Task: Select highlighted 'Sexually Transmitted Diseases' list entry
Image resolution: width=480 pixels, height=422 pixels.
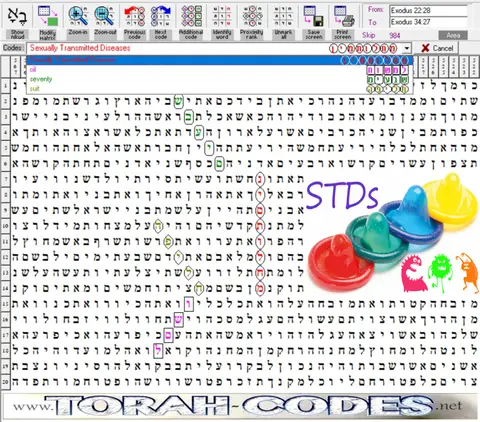Action: pos(220,60)
